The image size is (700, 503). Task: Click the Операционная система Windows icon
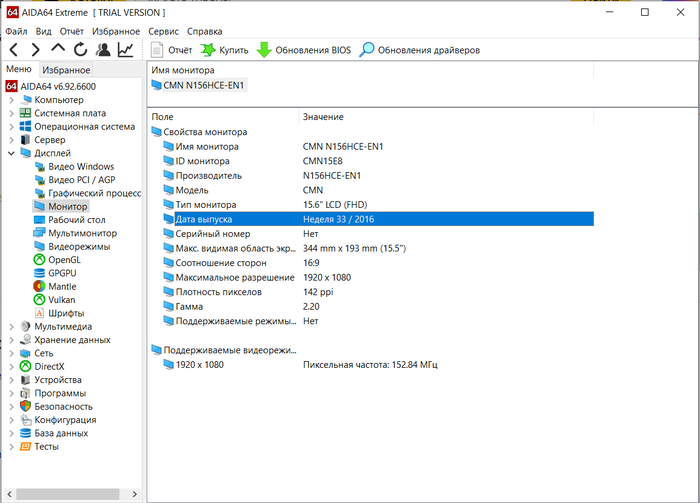tap(25, 127)
